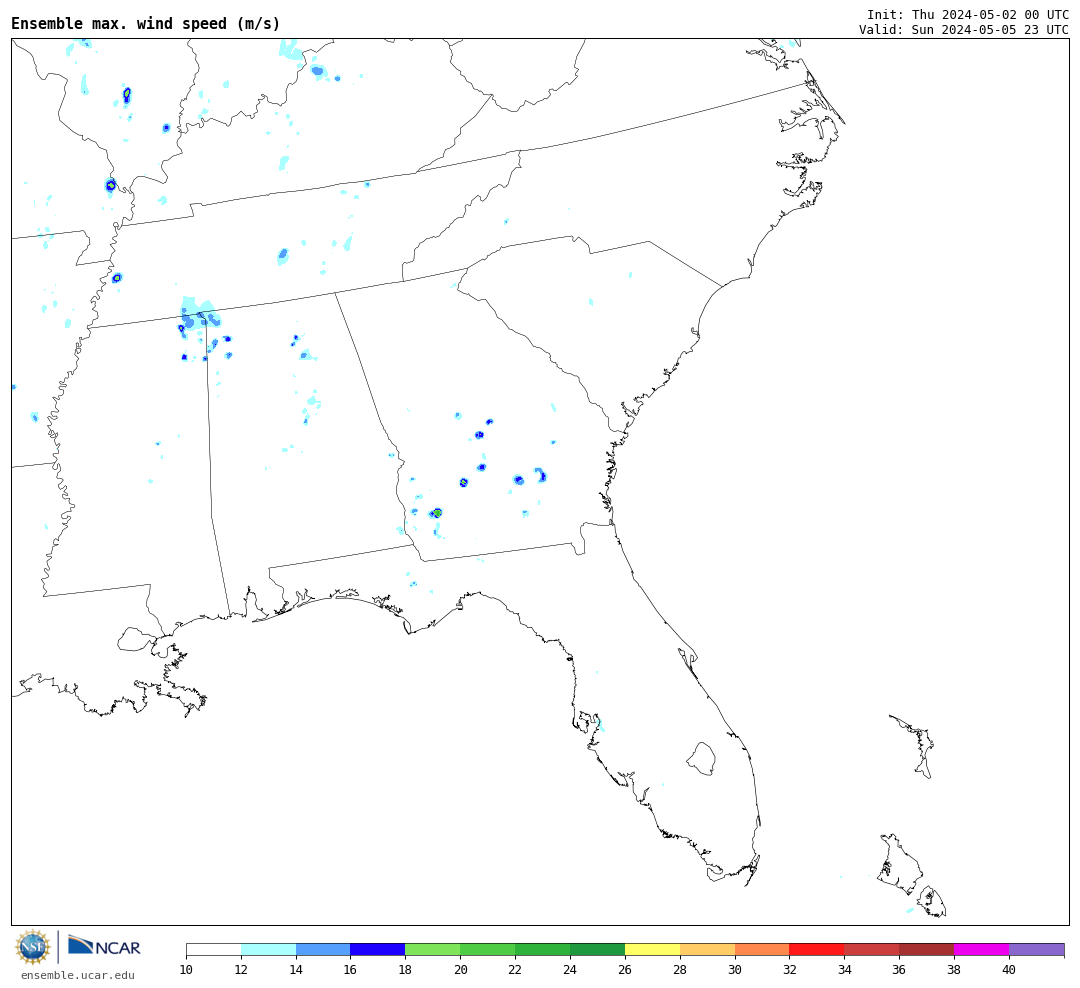Click the colorbar tick label 14
1080x988 pixels.
pos(296,969)
